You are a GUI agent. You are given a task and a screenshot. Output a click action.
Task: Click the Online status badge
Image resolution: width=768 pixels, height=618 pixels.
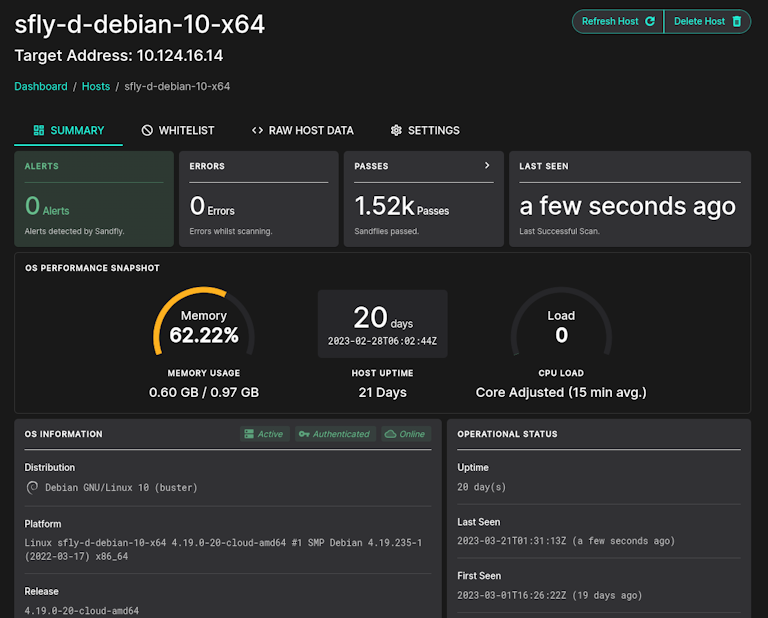tap(405, 434)
